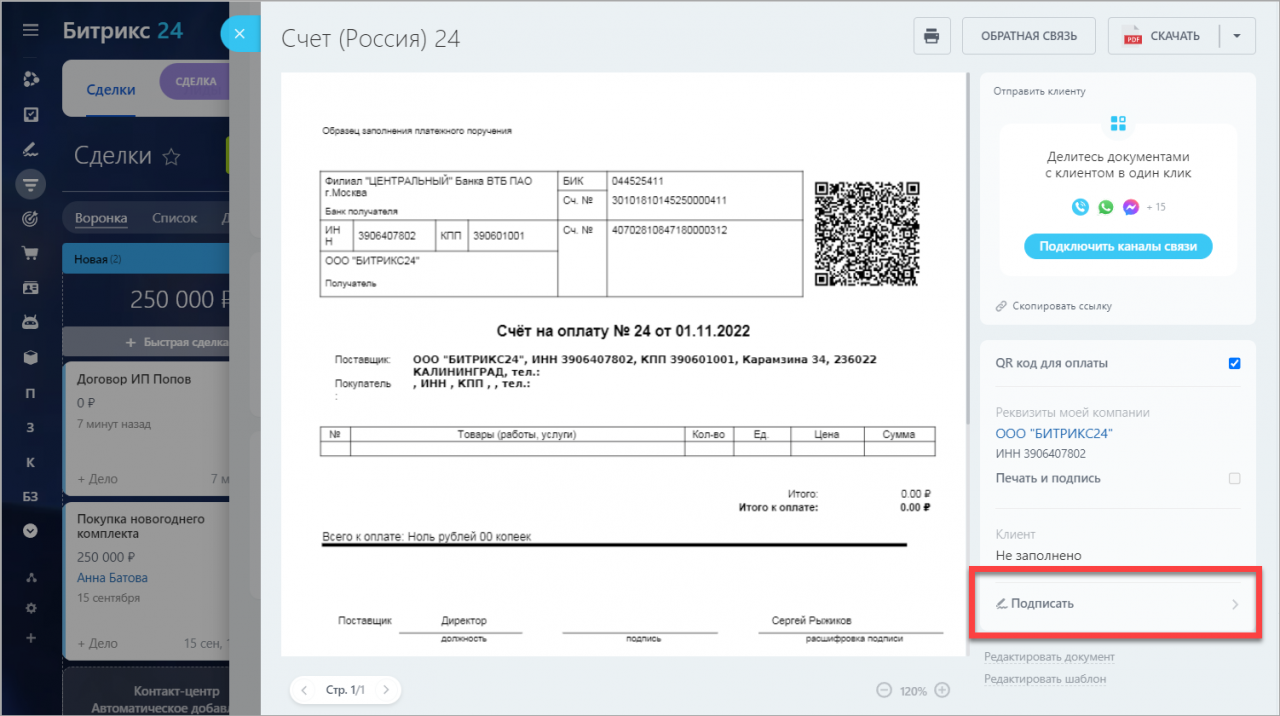Click the Редактировать документ link
1280x716 pixels.
tap(1049, 657)
